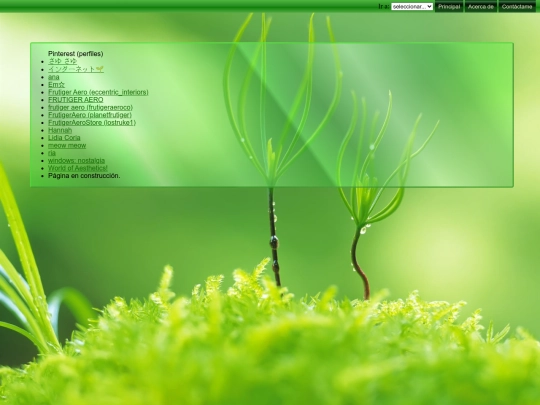Open FrutigerAero (planetfrutiger) link

point(90,115)
